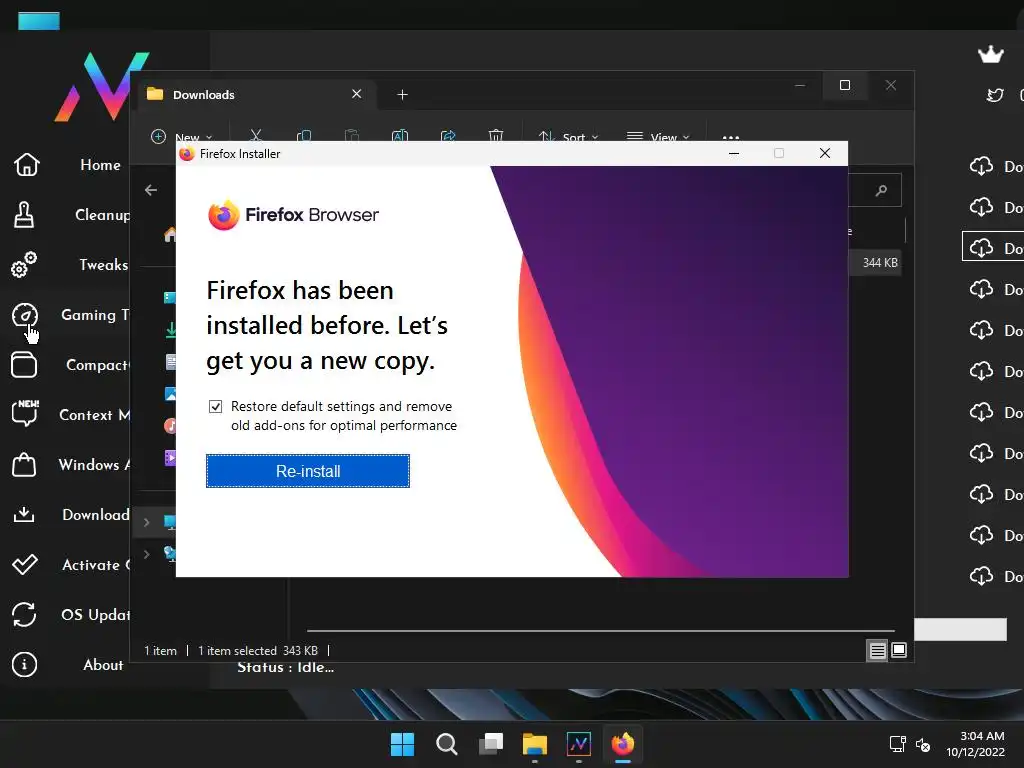Click the Tweaks label in sidebar
1024x768 pixels.
pyautogui.click(x=104, y=264)
